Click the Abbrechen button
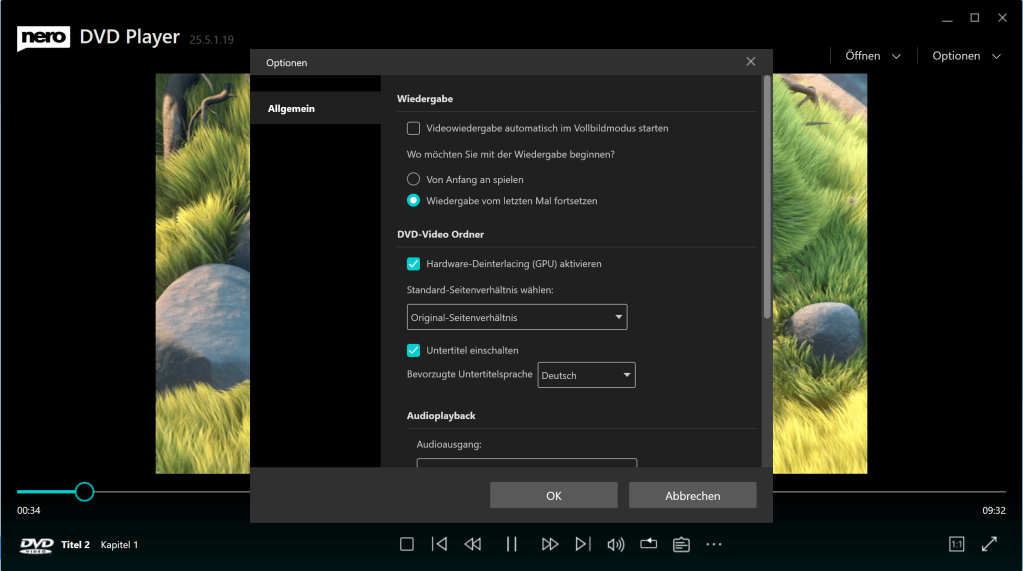Screen dimensions: 1023x571 692,495
